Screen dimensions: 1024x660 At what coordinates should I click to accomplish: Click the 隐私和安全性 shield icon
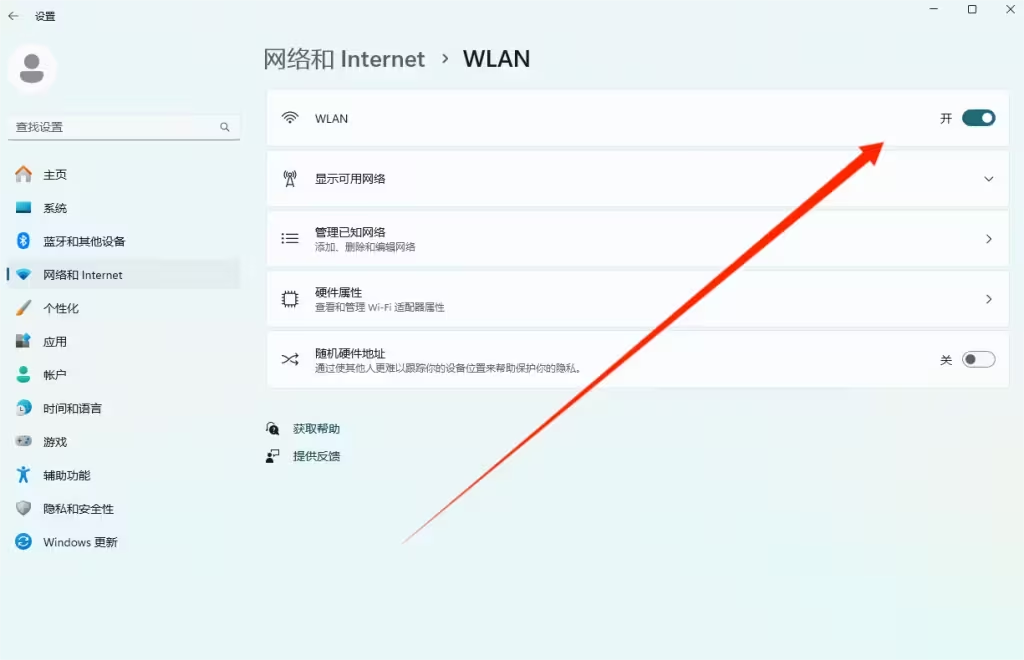[x=24, y=508]
